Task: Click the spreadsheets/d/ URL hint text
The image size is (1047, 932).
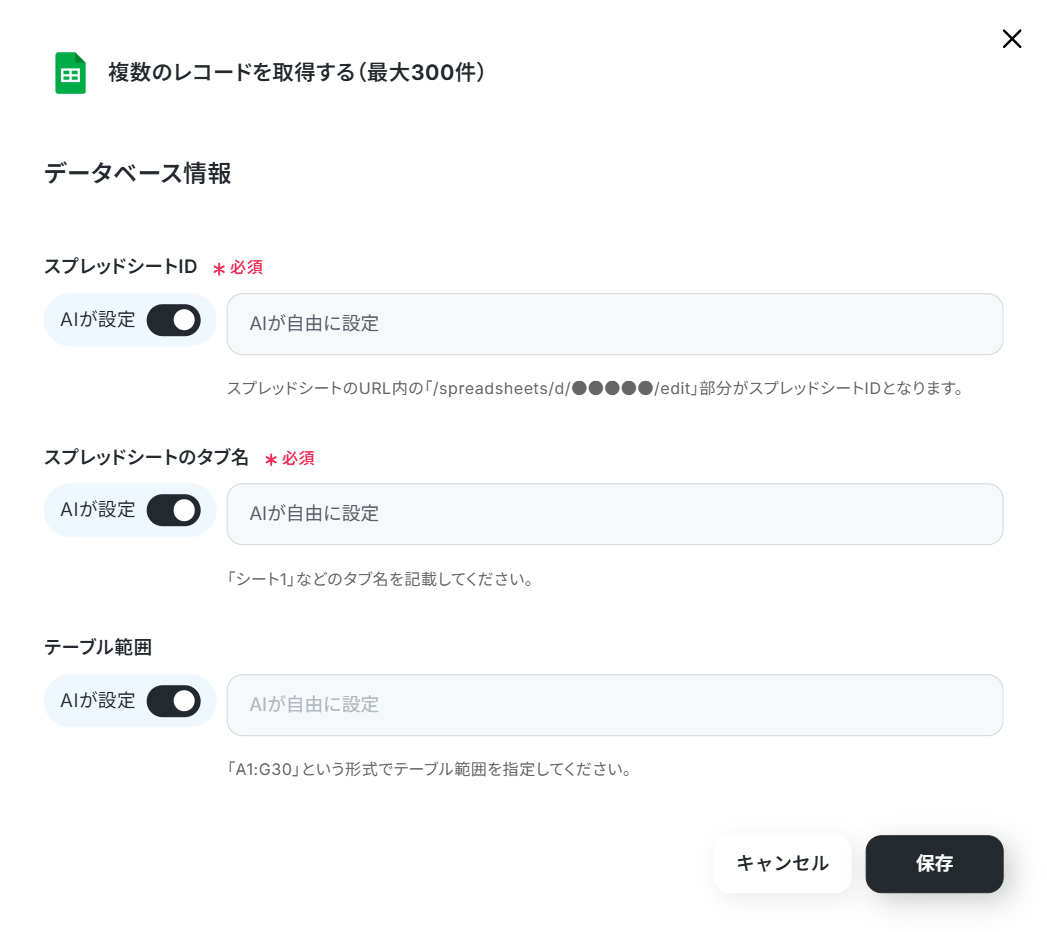Action: click(594, 388)
